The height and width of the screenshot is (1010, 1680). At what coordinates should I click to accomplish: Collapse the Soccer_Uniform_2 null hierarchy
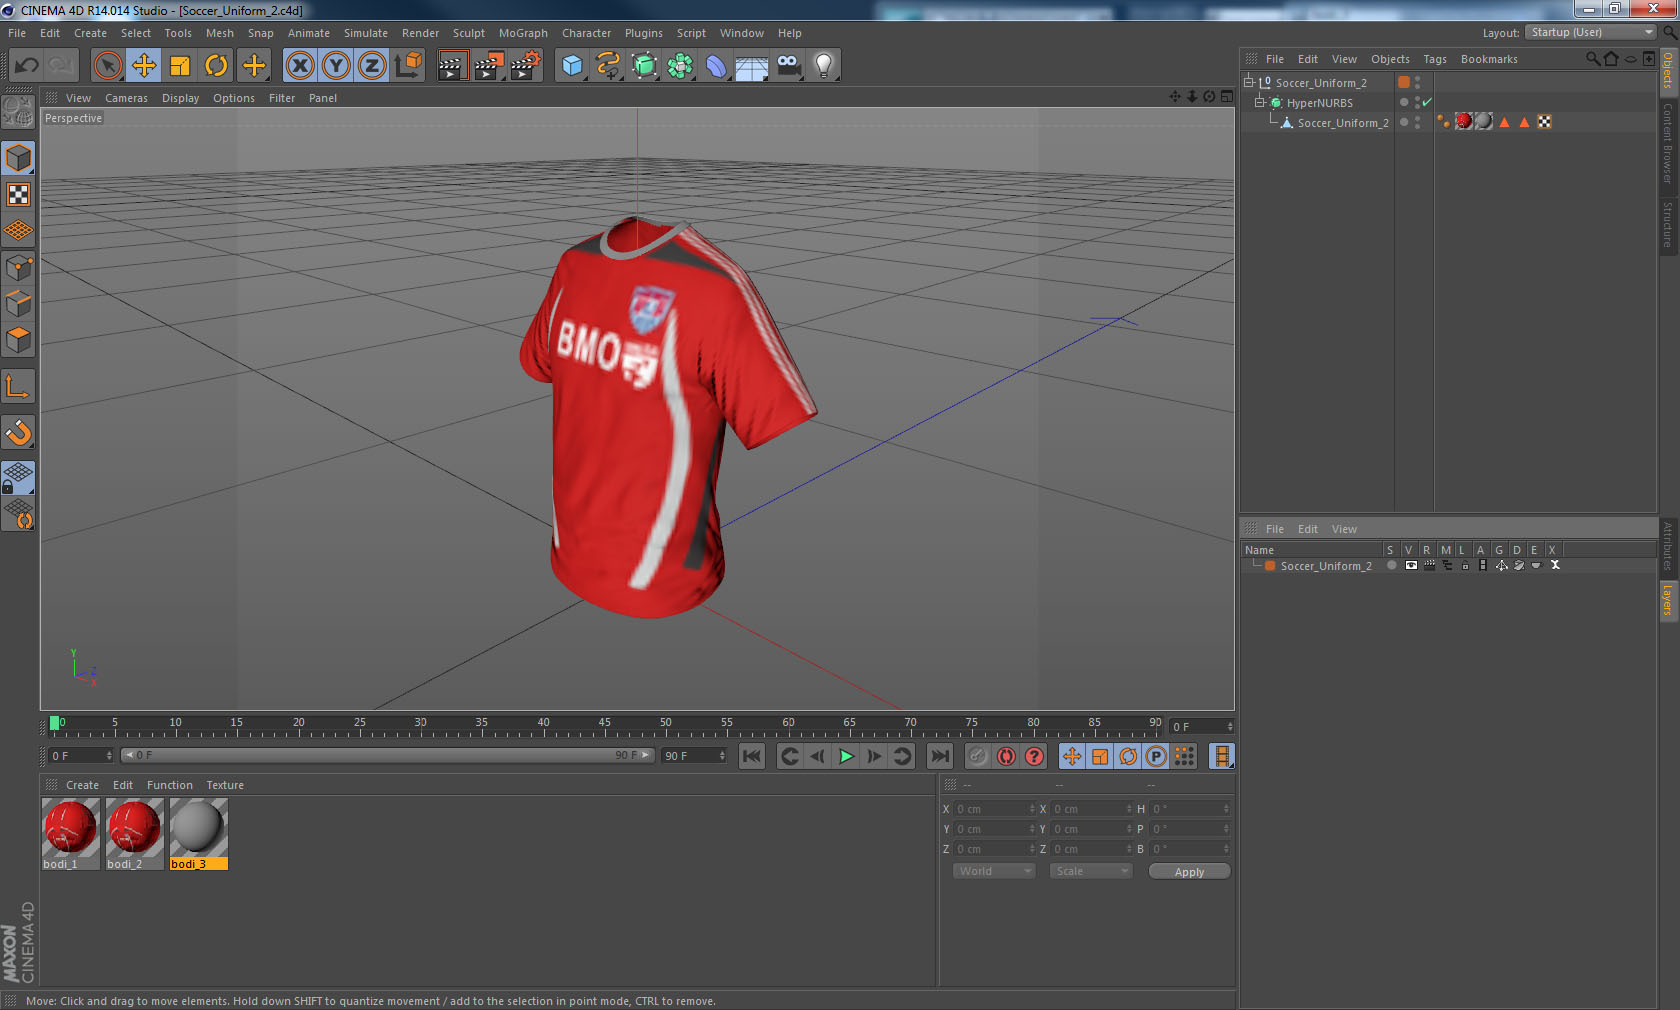click(x=1249, y=82)
